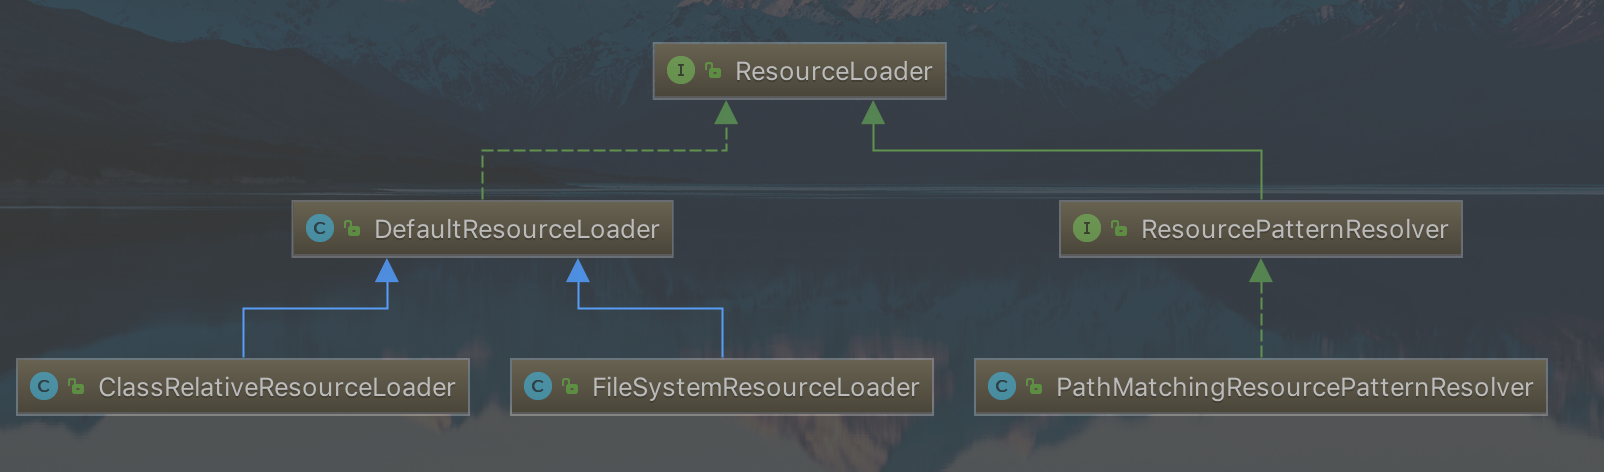Click the interface icon on ResourceLoader node
1604x472 pixels.
pos(680,70)
